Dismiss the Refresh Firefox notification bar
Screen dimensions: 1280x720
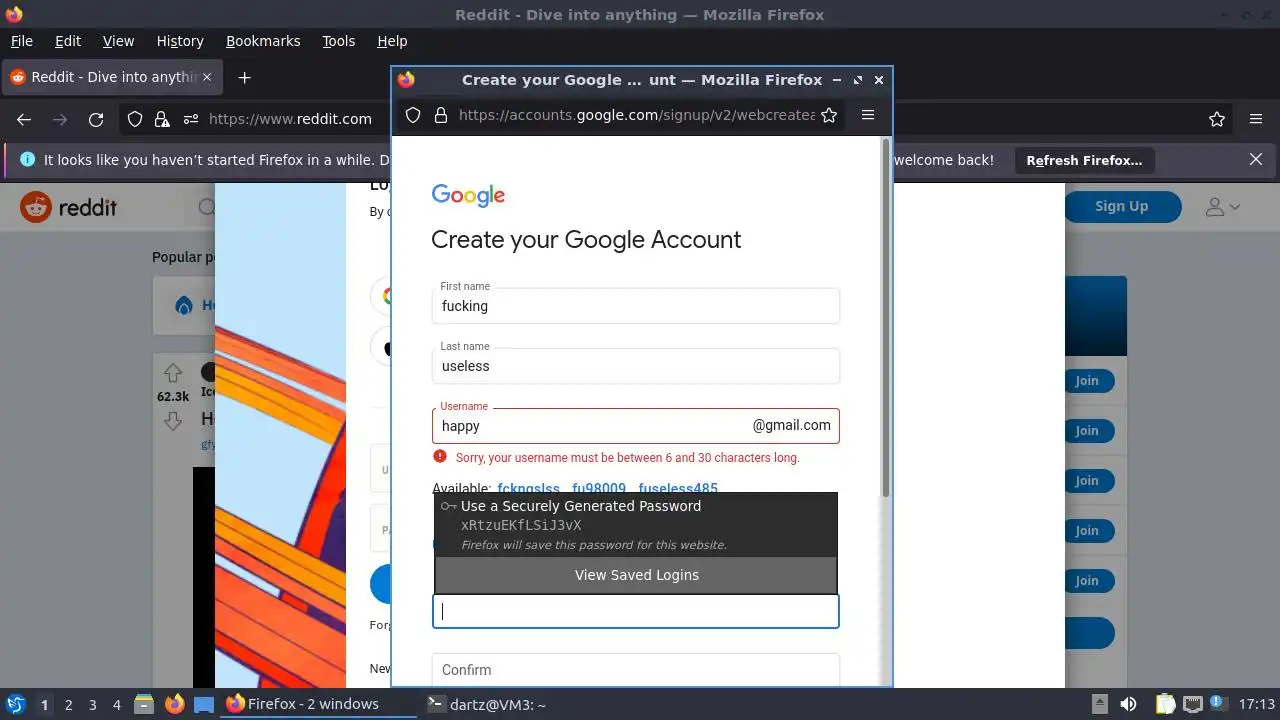1256,159
